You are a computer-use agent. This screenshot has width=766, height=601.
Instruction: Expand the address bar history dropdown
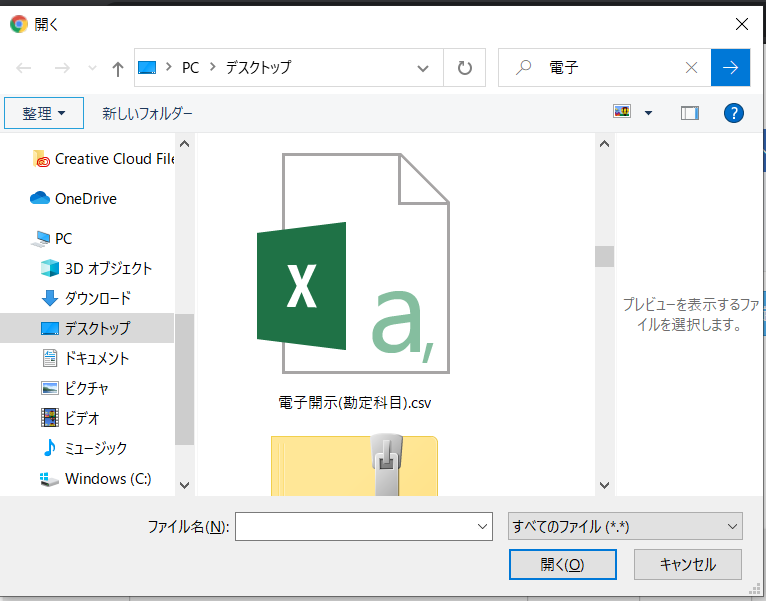click(423, 68)
